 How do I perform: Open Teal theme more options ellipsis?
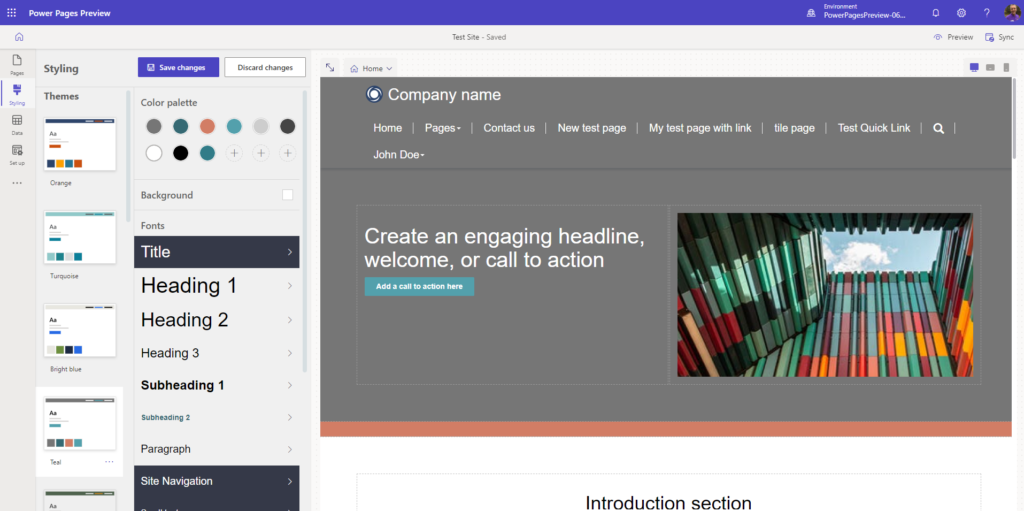coord(109,461)
